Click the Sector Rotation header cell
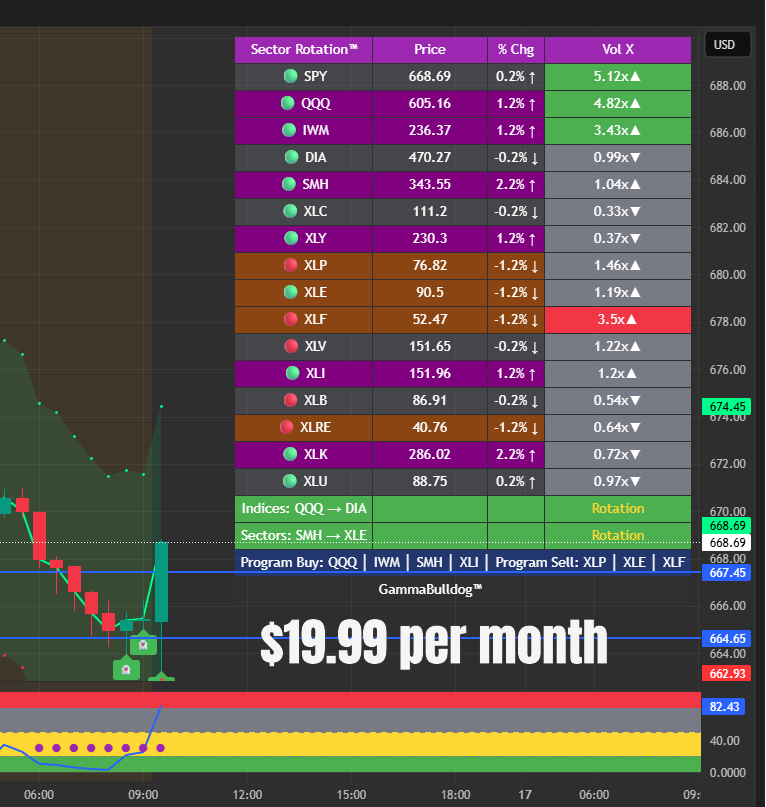766x807 pixels. (304, 50)
